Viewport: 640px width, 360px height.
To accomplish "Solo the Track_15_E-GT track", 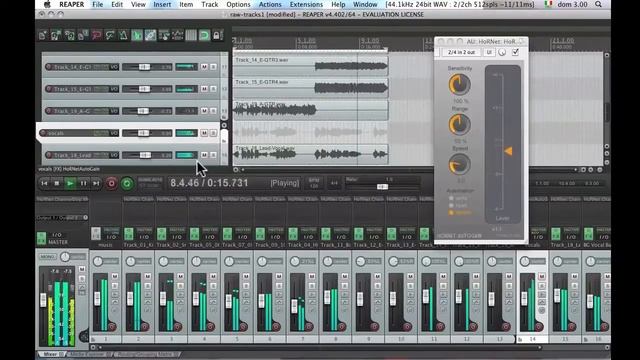I will 213,89.
